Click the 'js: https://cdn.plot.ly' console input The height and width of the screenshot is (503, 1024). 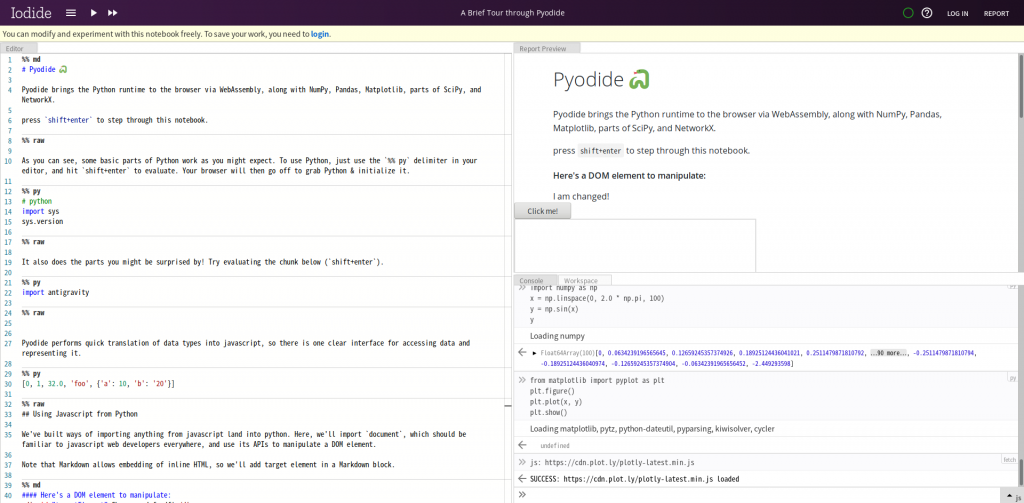612,462
